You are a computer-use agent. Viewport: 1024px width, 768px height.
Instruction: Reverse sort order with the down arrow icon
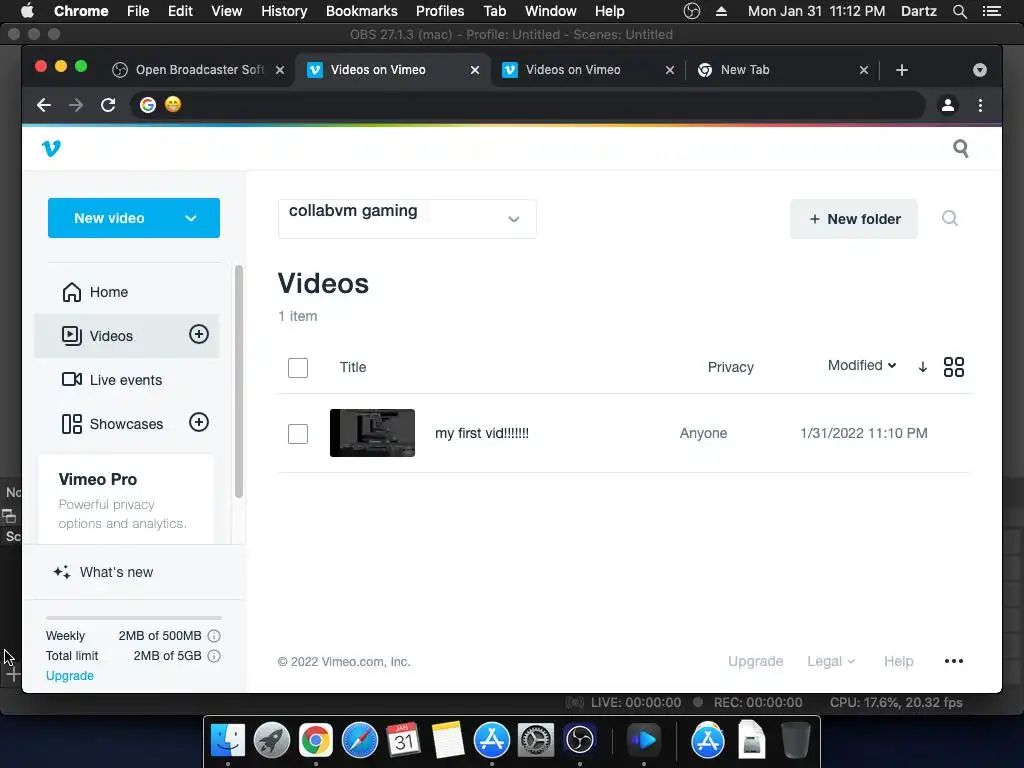[922, 367]
